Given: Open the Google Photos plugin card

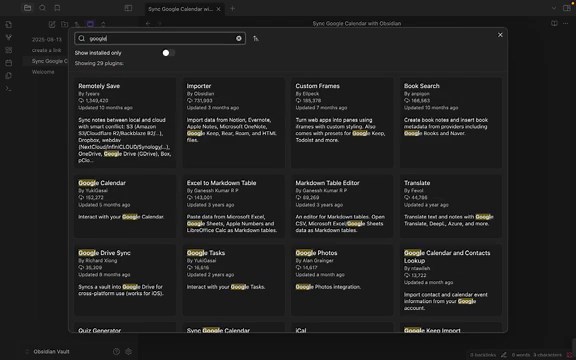Looking at the screenshot, I should pyautogui.click(x=342, y=280).
